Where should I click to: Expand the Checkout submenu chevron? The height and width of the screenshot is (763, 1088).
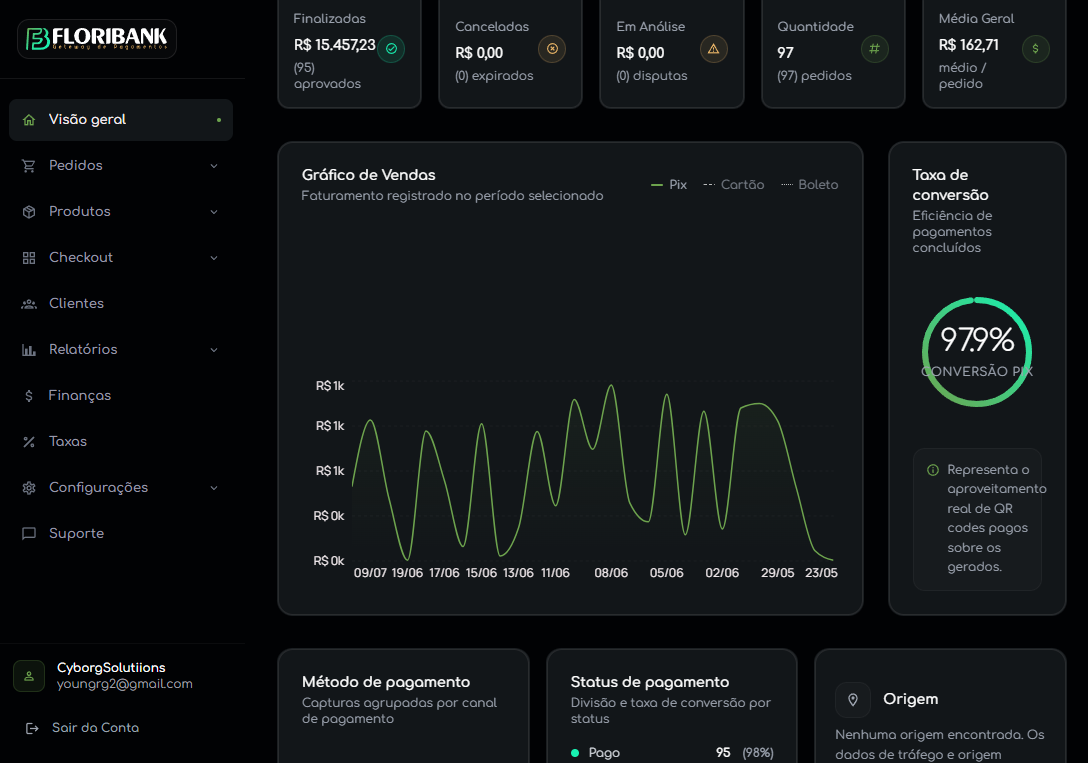point(214,258)
